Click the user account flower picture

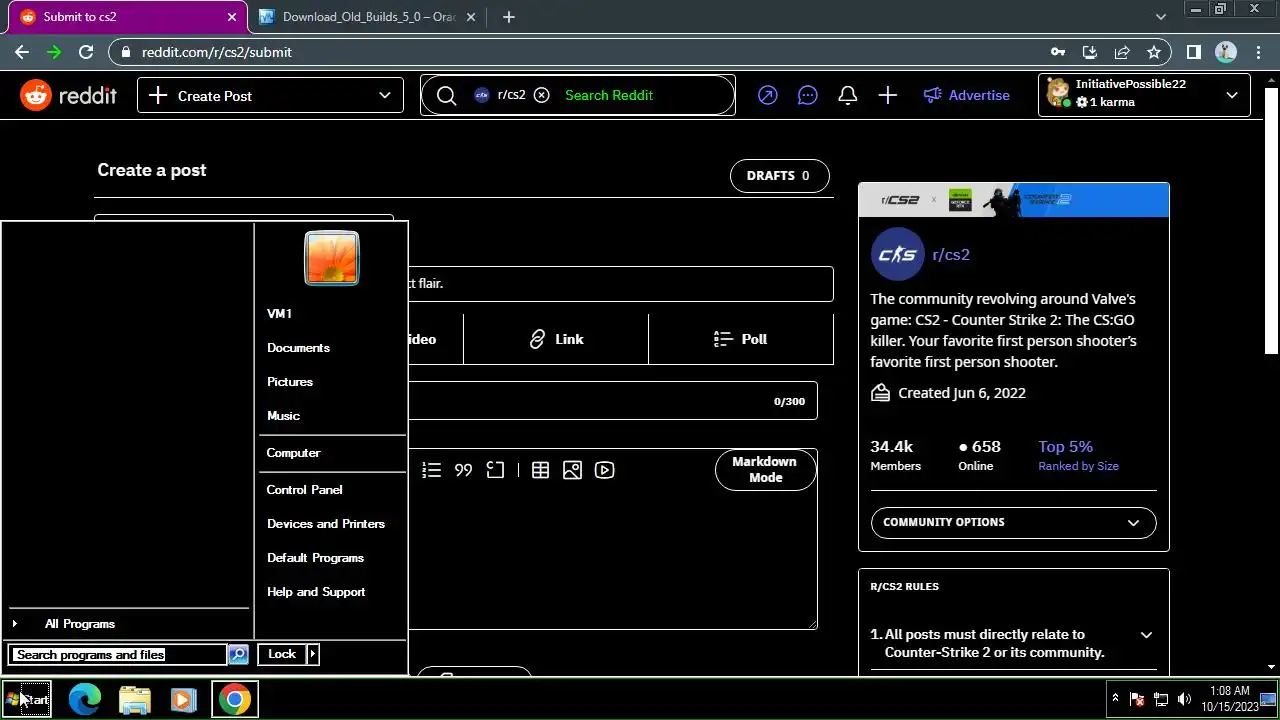[x=331, y=258]
